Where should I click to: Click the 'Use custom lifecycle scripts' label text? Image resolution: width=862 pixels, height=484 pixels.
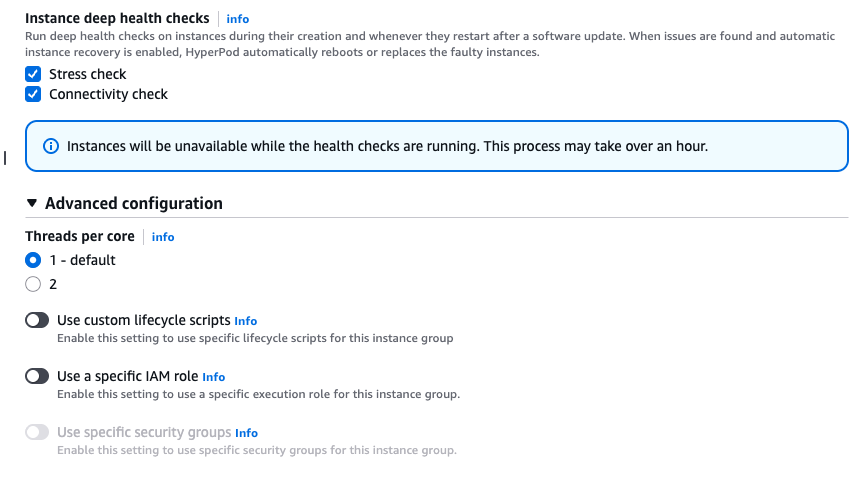144,321
